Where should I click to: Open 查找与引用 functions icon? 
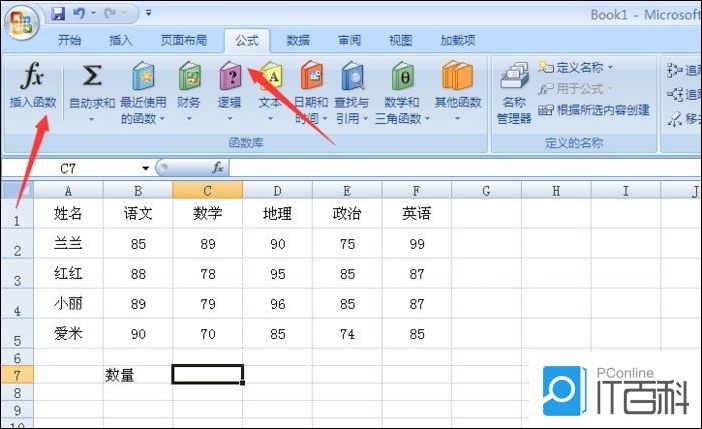[x=352, y=75]
